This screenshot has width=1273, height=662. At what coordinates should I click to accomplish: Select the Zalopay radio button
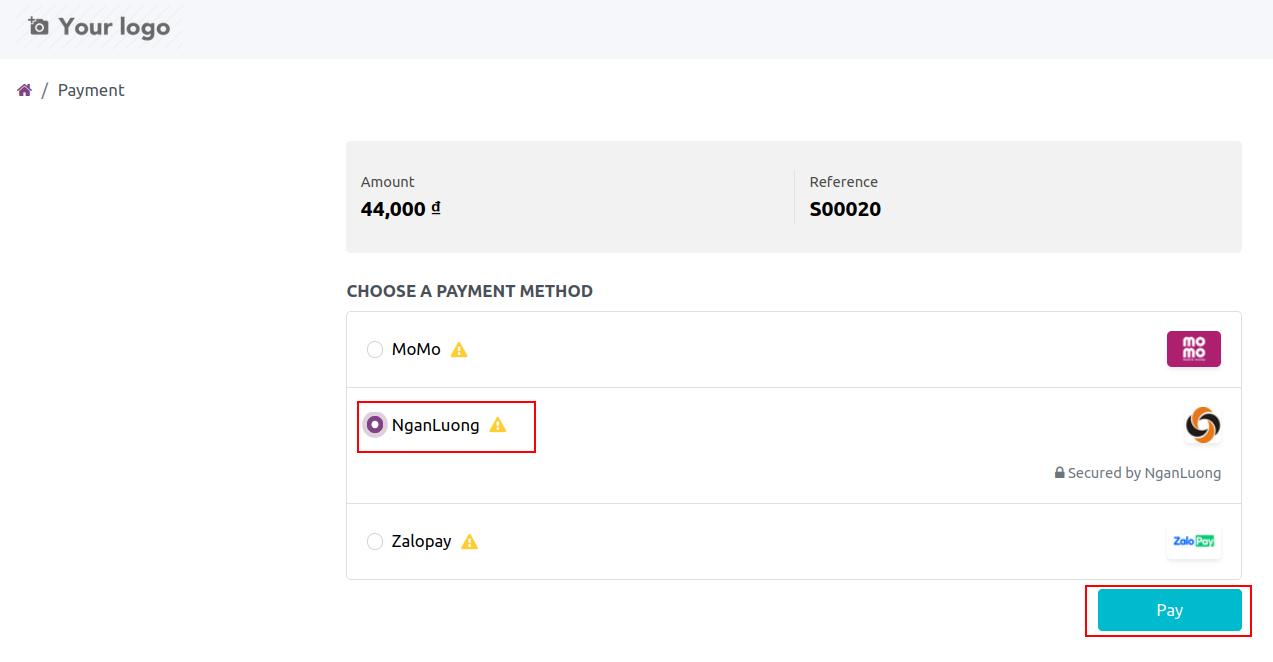375,541
